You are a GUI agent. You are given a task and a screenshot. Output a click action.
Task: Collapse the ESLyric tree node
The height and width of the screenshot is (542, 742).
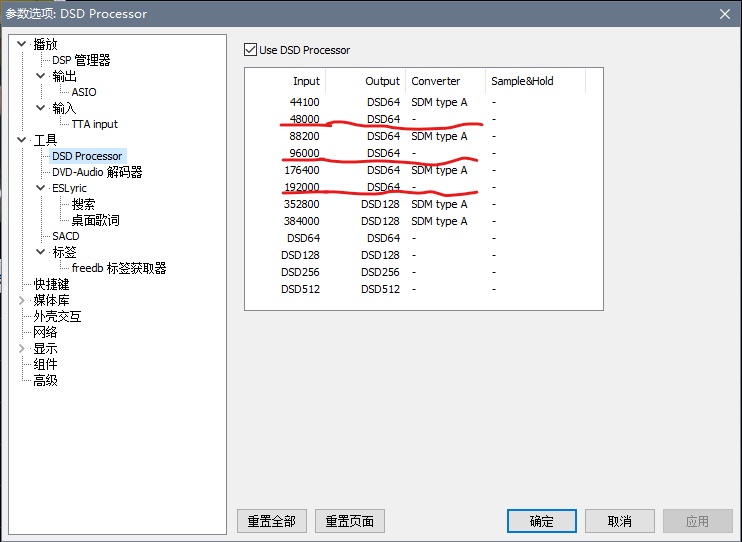coord(41,188)
